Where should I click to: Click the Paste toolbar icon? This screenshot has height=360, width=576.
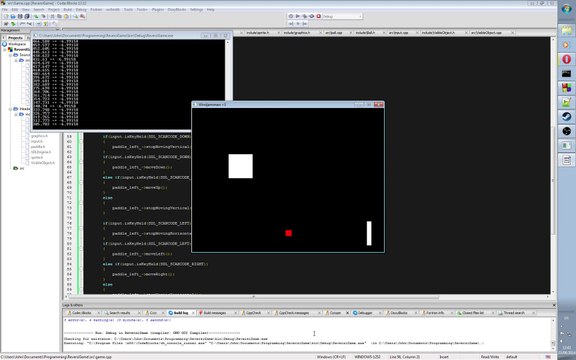click(66, 17)
